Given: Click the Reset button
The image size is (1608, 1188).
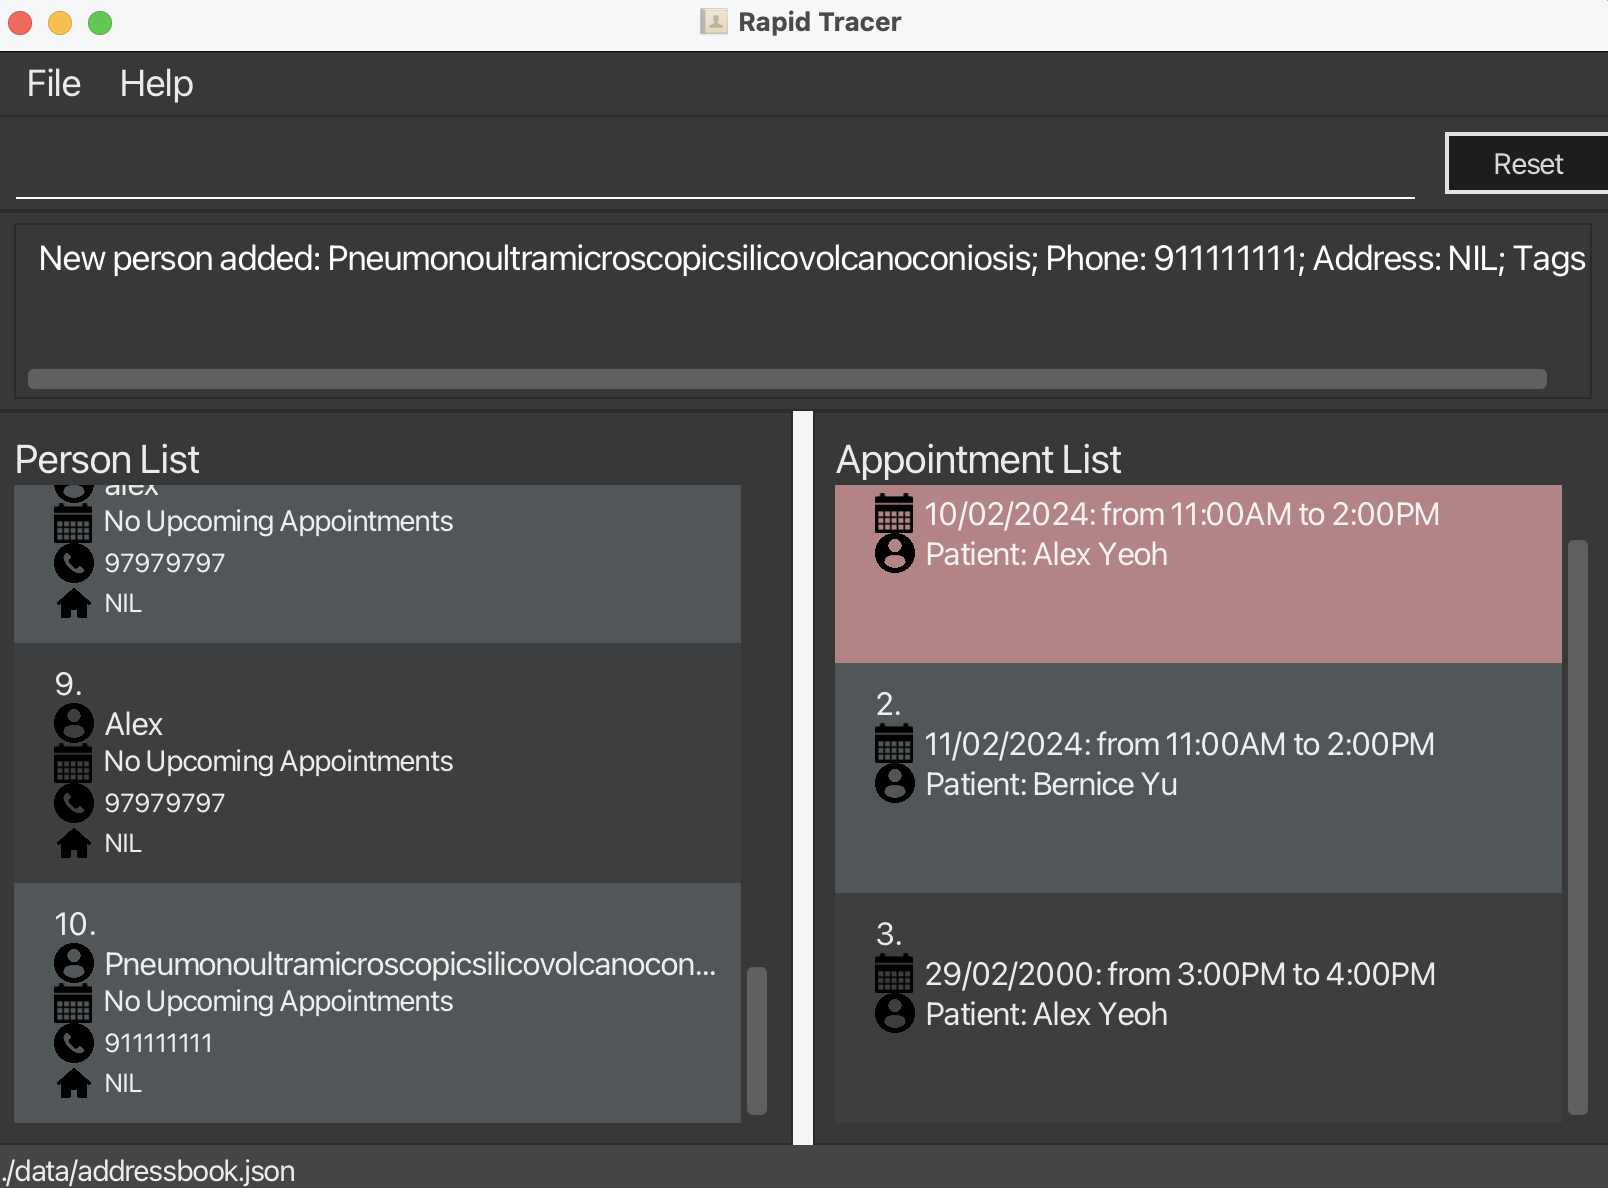Looking at the screenshot, I should [x=1527, y=163].
